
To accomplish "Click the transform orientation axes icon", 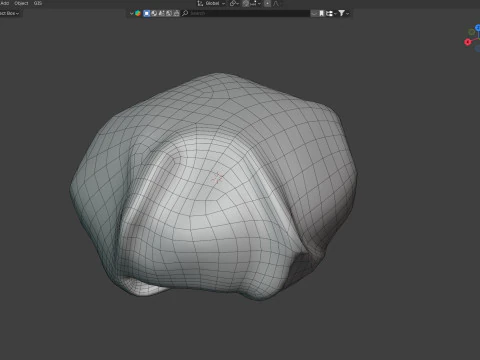I will 200,3.
